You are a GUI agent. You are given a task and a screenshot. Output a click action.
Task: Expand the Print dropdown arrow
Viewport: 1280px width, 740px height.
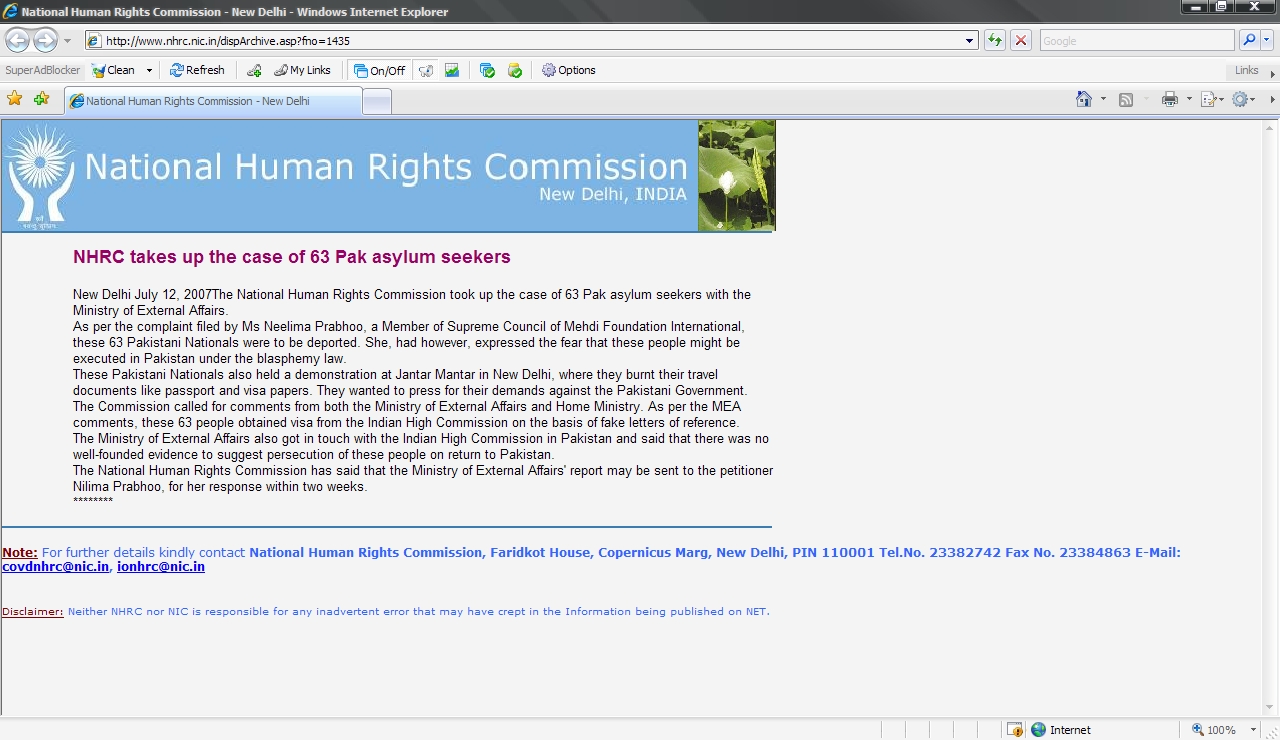1189,99
